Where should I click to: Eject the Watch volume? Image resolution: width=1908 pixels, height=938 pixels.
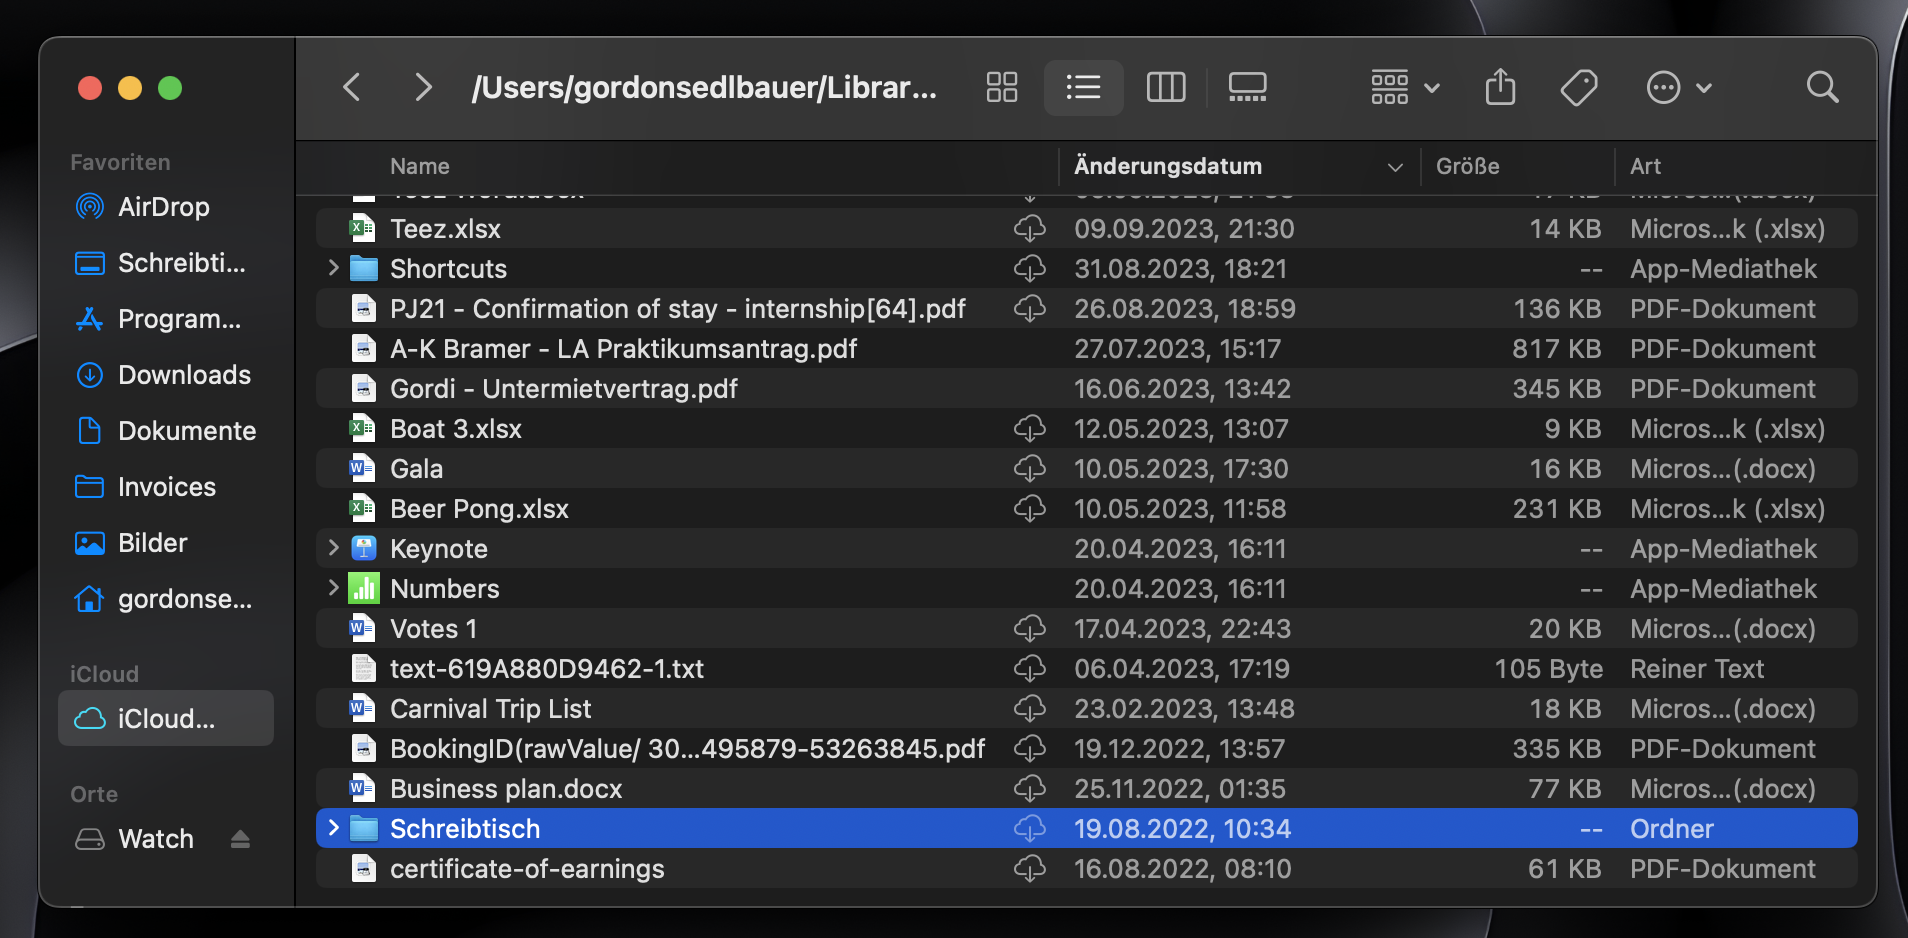coord(240,838)
